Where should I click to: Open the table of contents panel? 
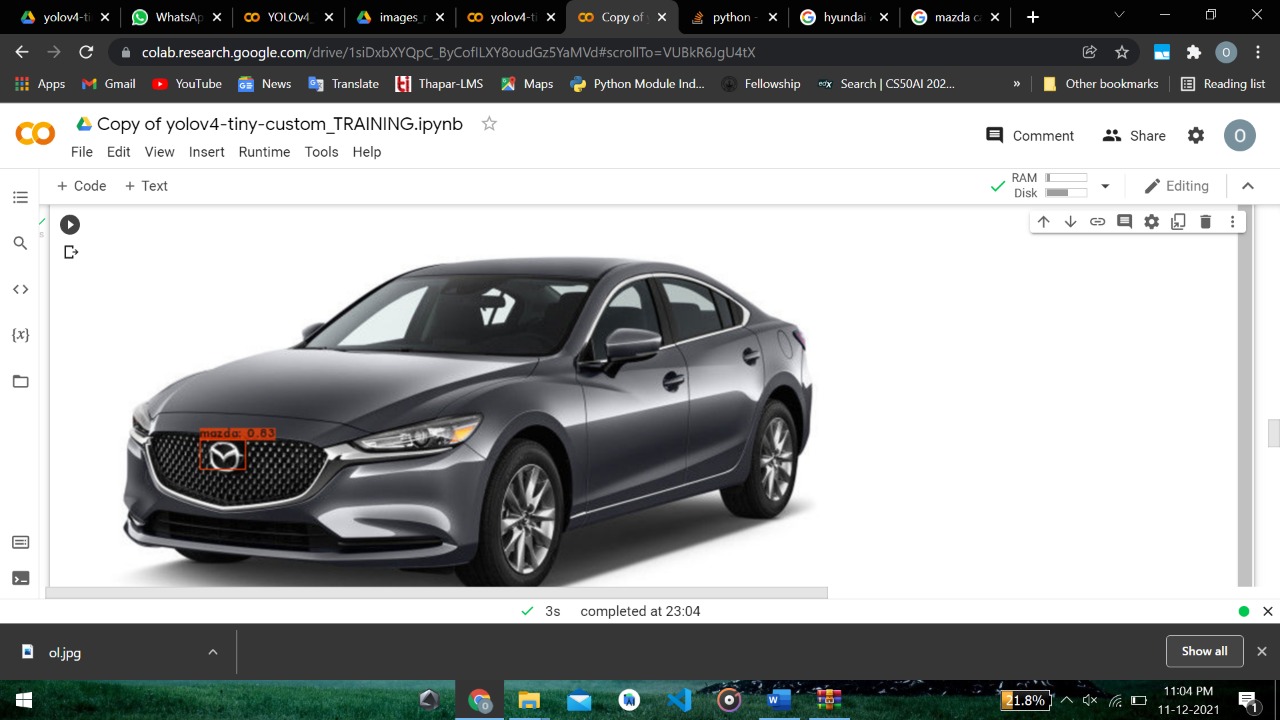click(x=20, y=197)
